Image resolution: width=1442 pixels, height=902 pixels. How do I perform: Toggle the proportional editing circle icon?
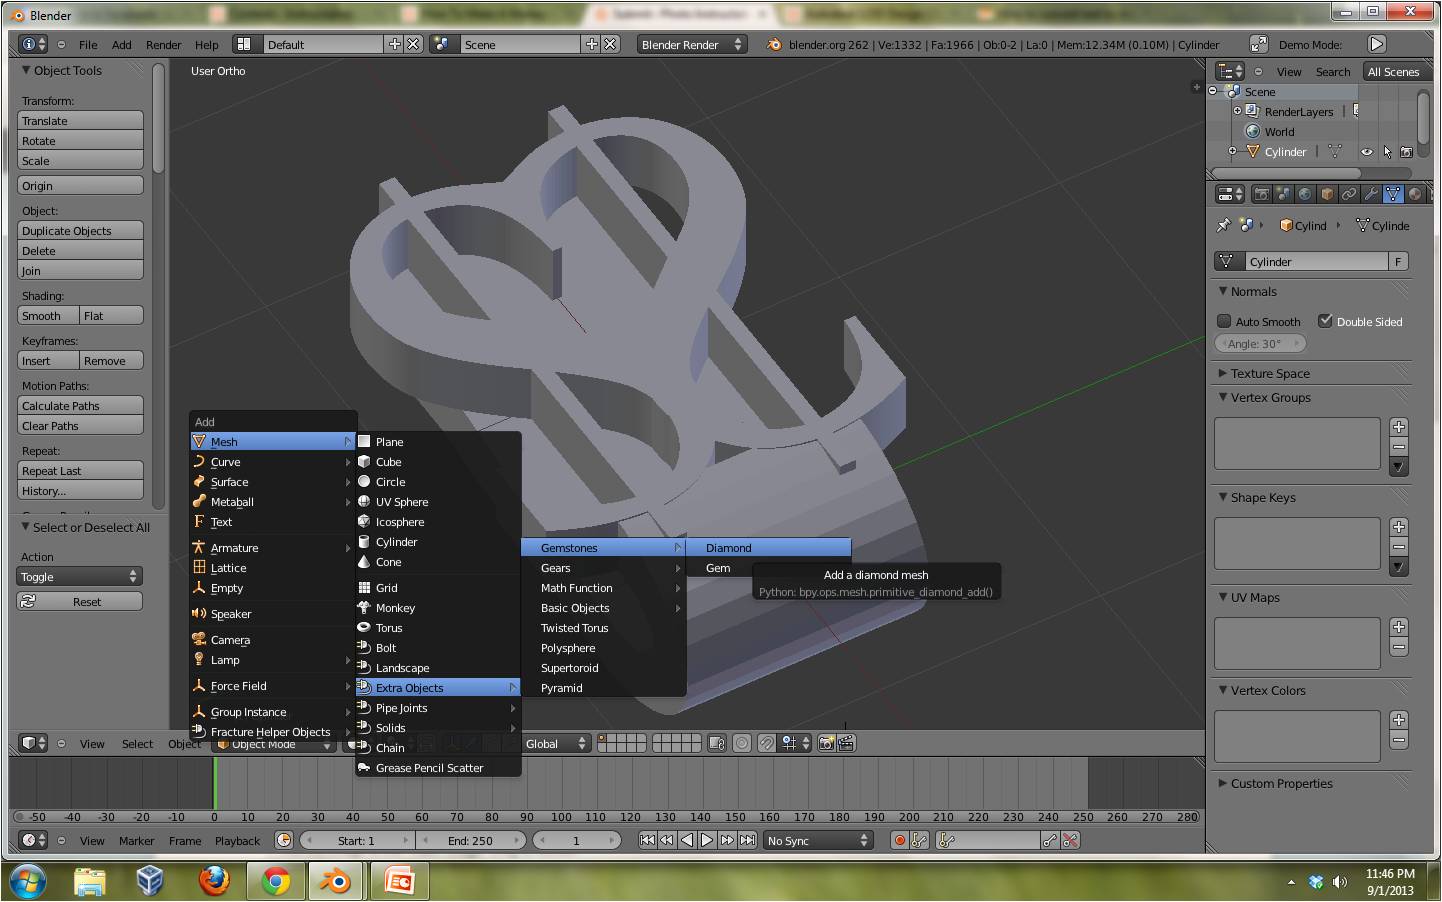(741, 743)
